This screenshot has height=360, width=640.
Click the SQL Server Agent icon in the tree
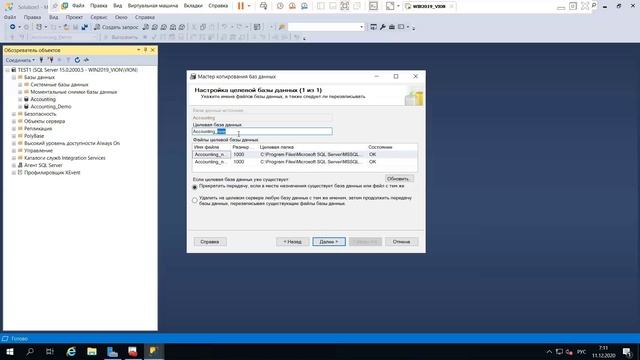click(x=20, y=165)
